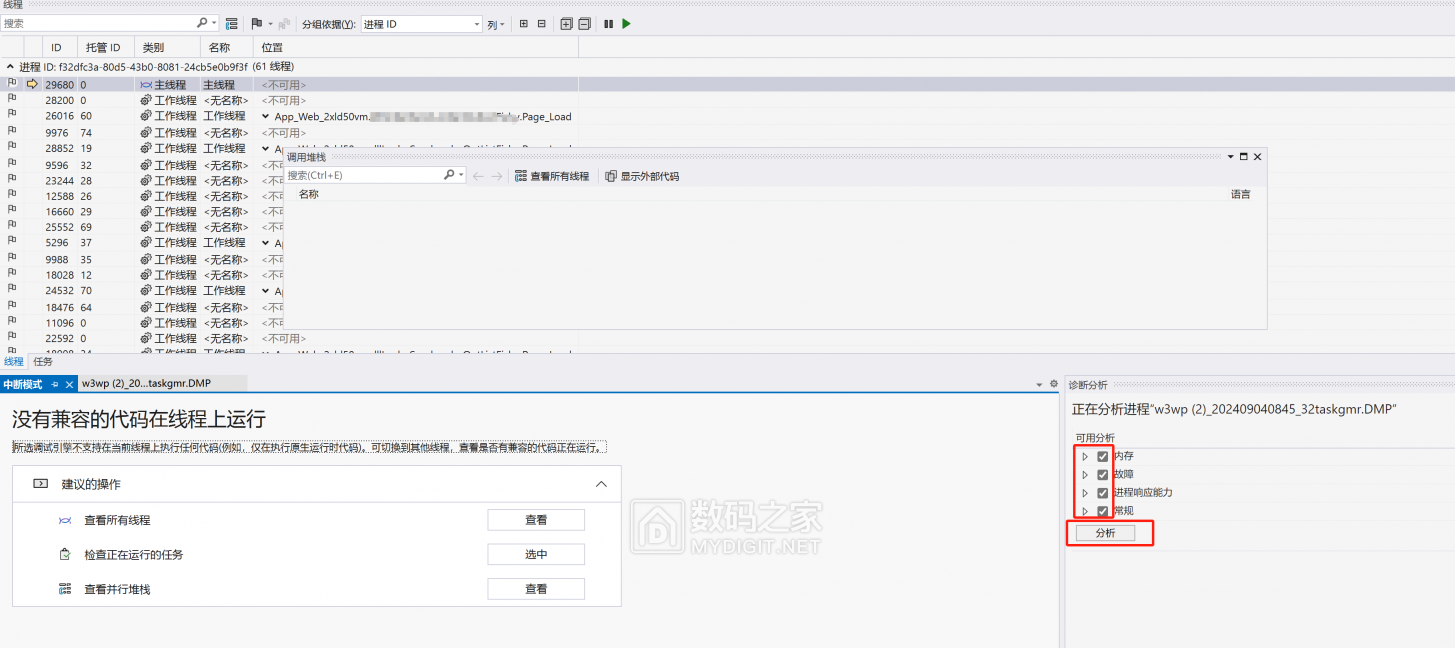
Task: Click 查看所有线程 in call stack toolbar
Action: [552, 176]
